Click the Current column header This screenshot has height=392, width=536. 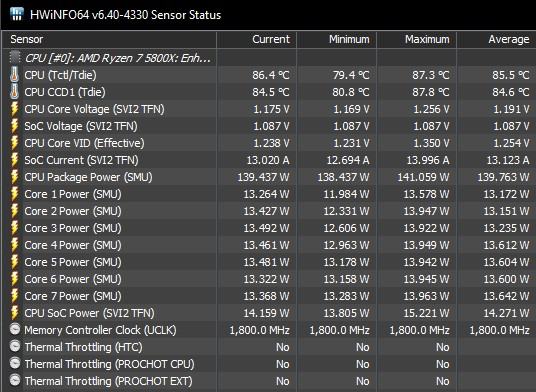tap(256, 39)
